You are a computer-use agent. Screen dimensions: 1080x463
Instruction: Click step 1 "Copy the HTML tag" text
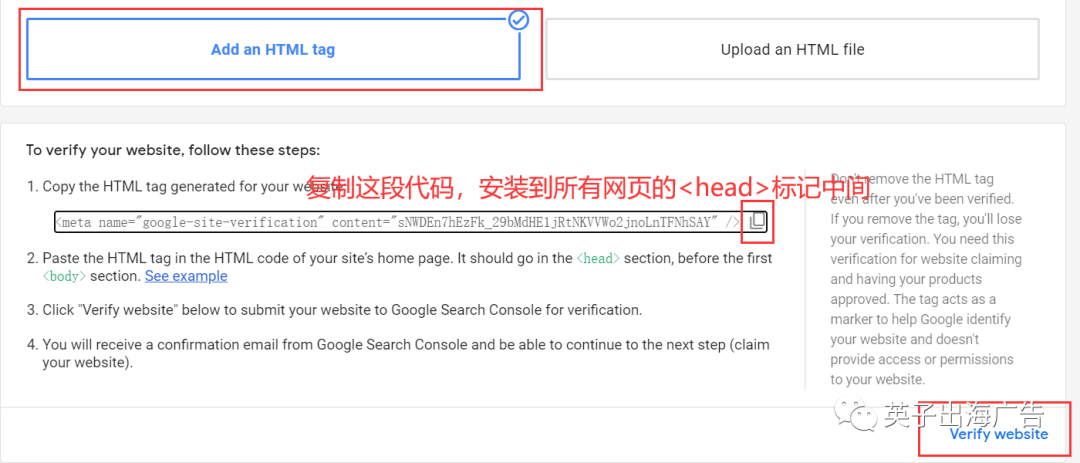tap(174, 187)
